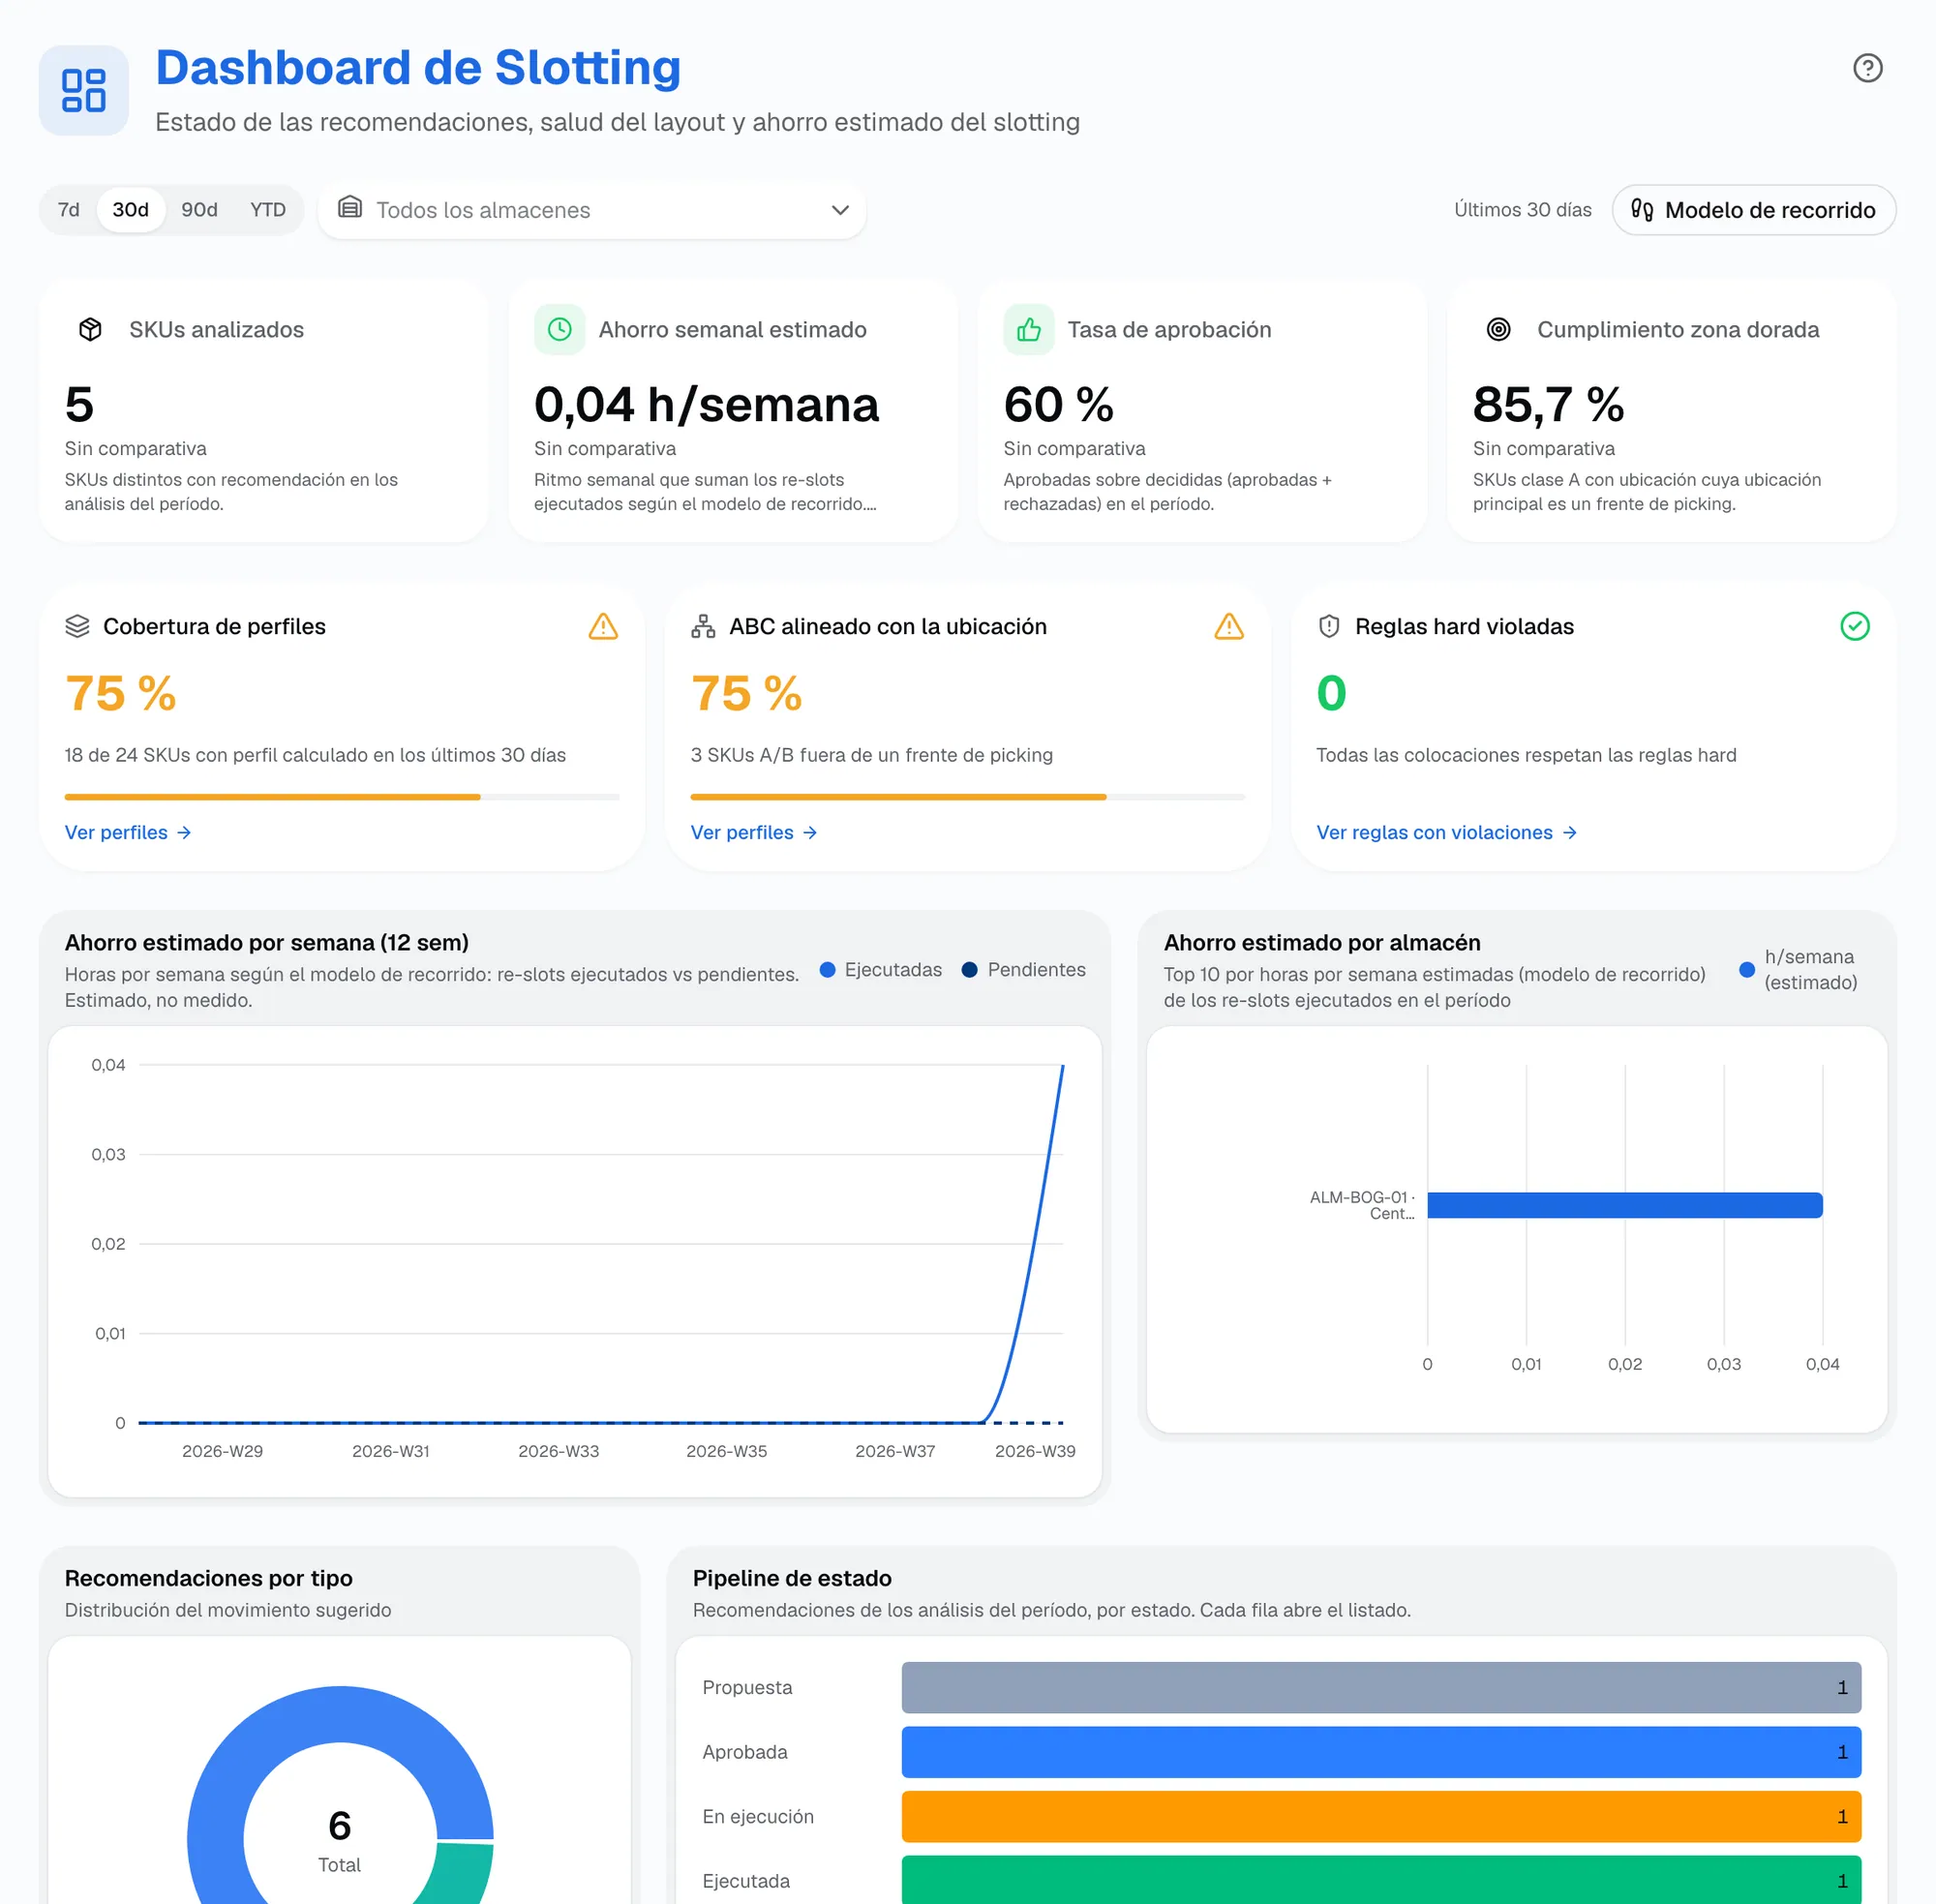1936x1904 pixels.
Task: Open the Aprobada pipeline row bar
Action: point(1381,1752)
